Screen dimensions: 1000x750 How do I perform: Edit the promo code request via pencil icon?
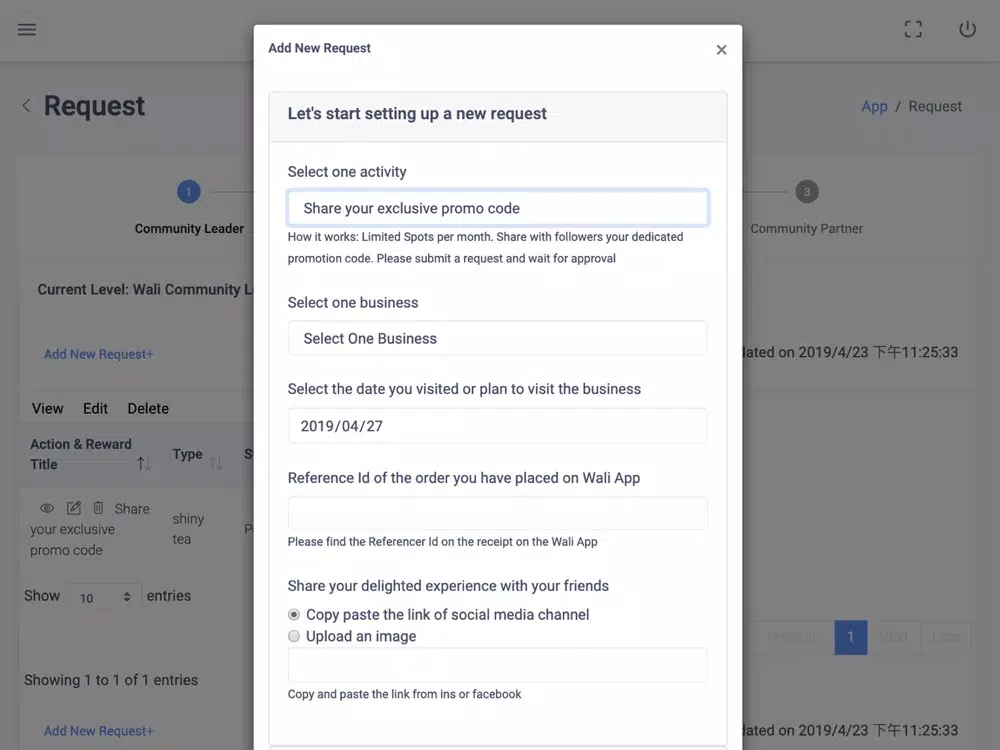tap(73, 508)
